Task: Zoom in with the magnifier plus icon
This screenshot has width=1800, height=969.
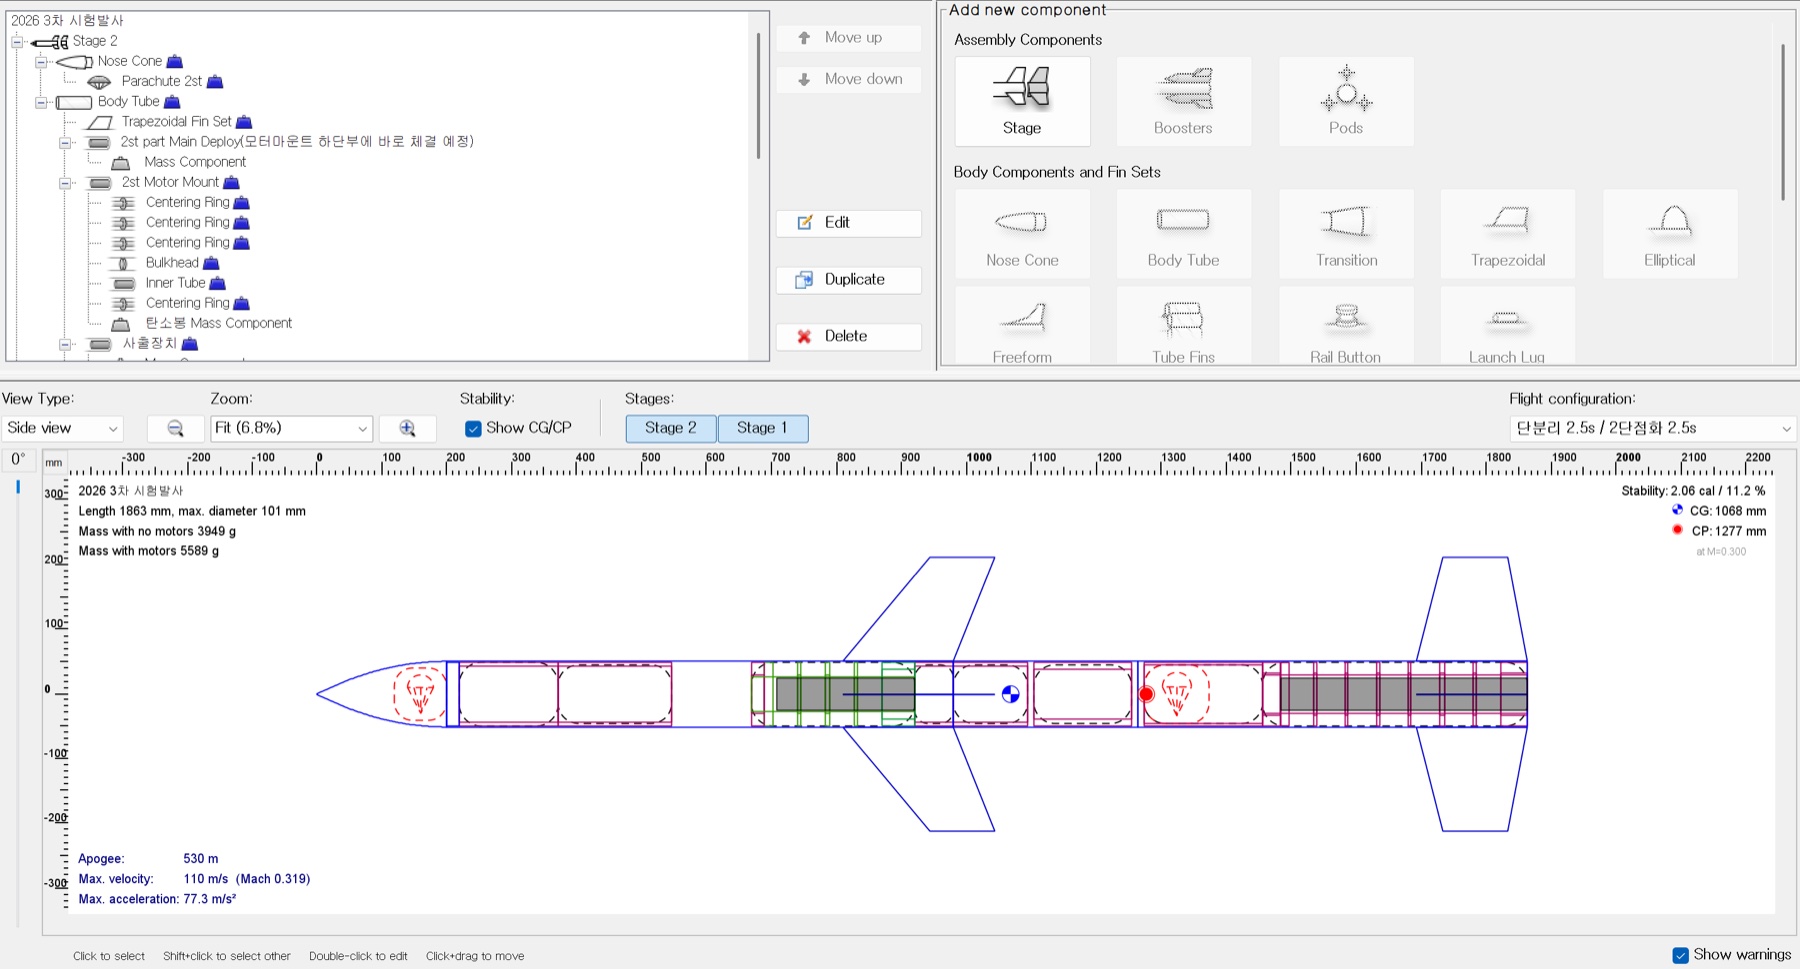Action: coord(407,428)
